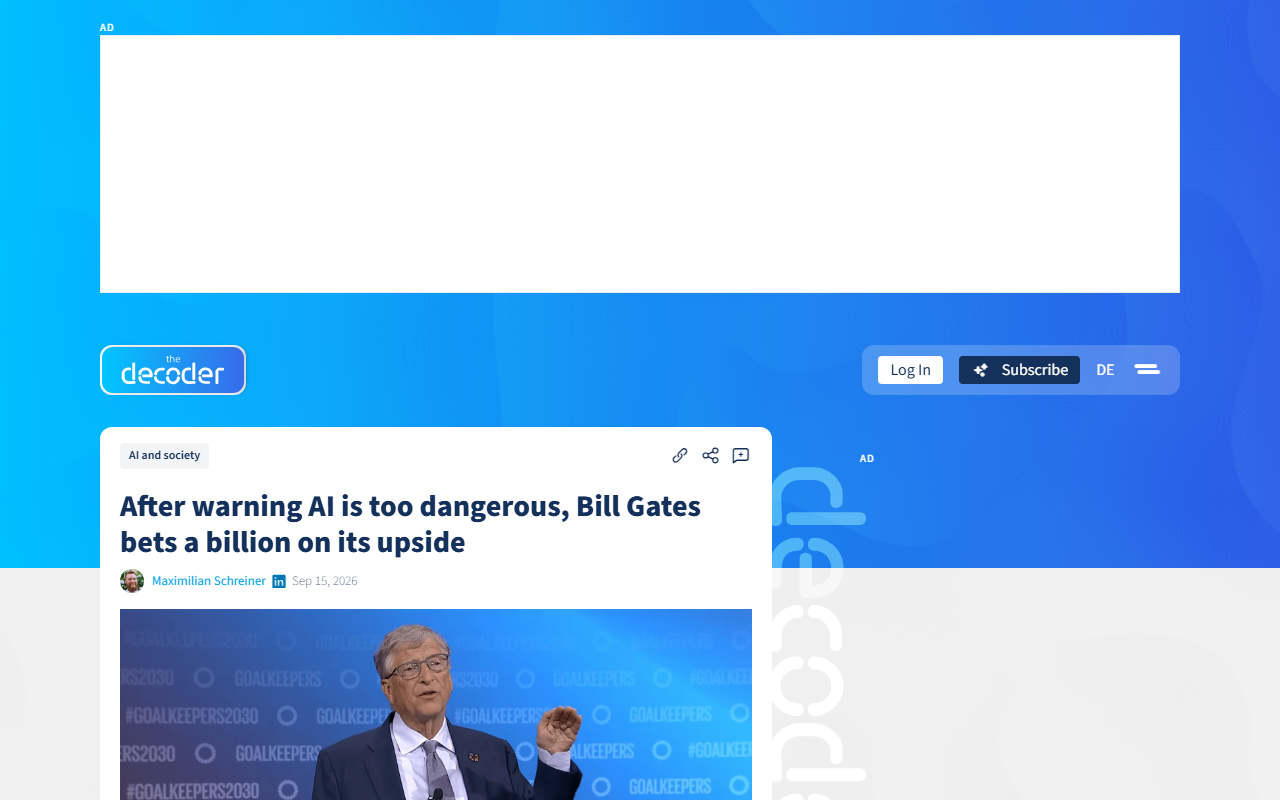Click the article headline about Bill Gates

(x=410, y=524)
